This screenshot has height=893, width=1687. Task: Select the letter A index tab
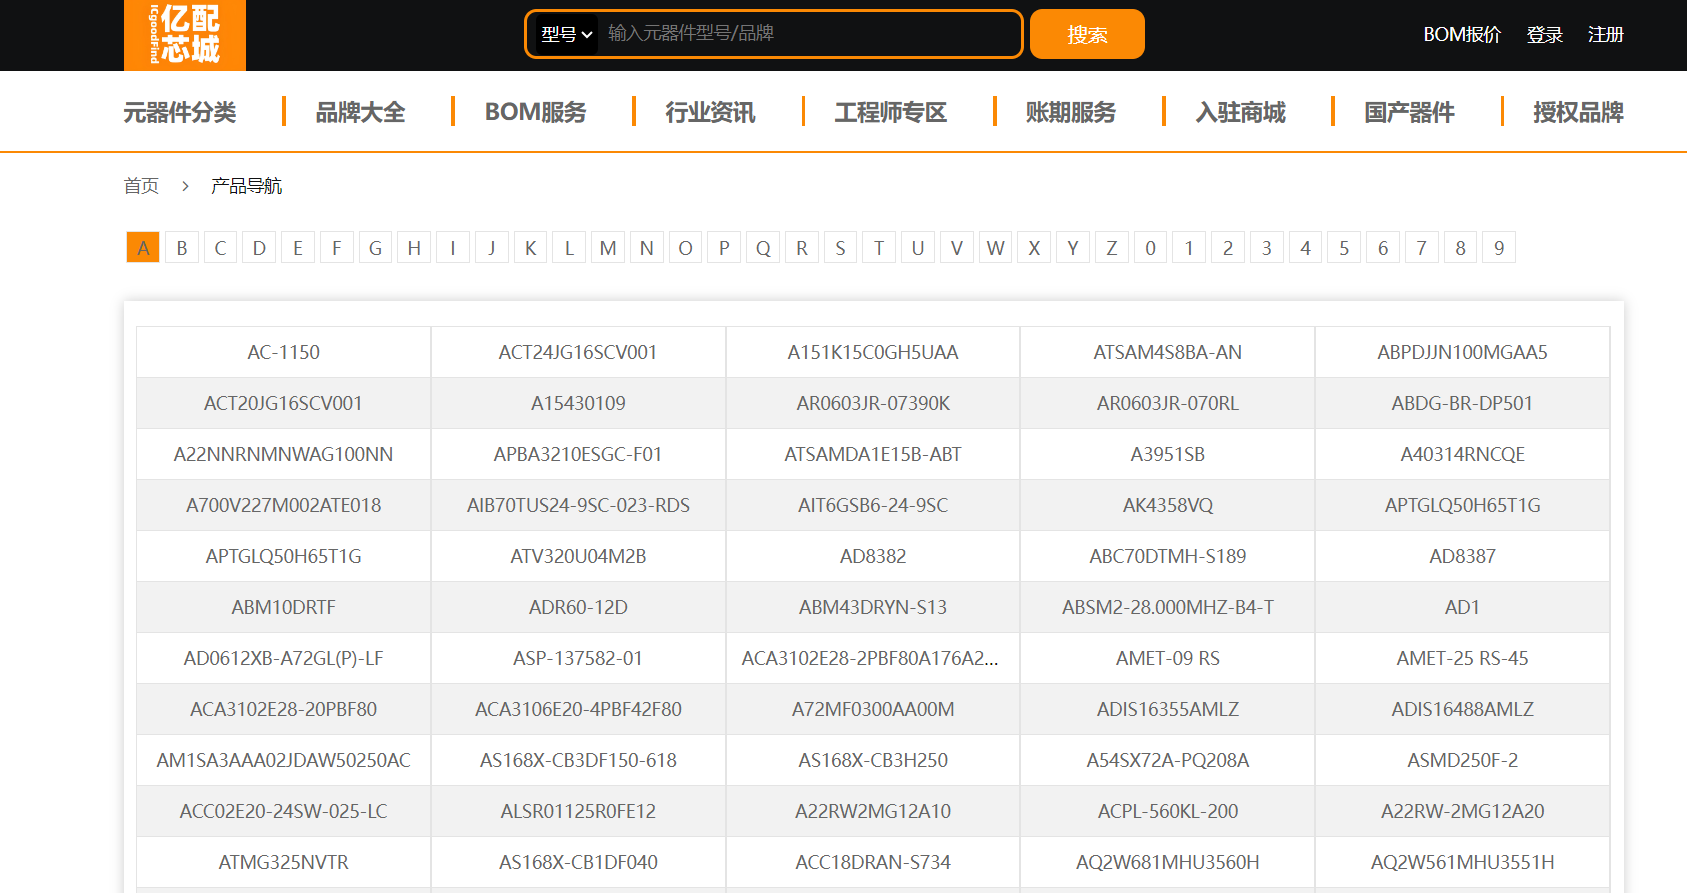click(143, 248)
